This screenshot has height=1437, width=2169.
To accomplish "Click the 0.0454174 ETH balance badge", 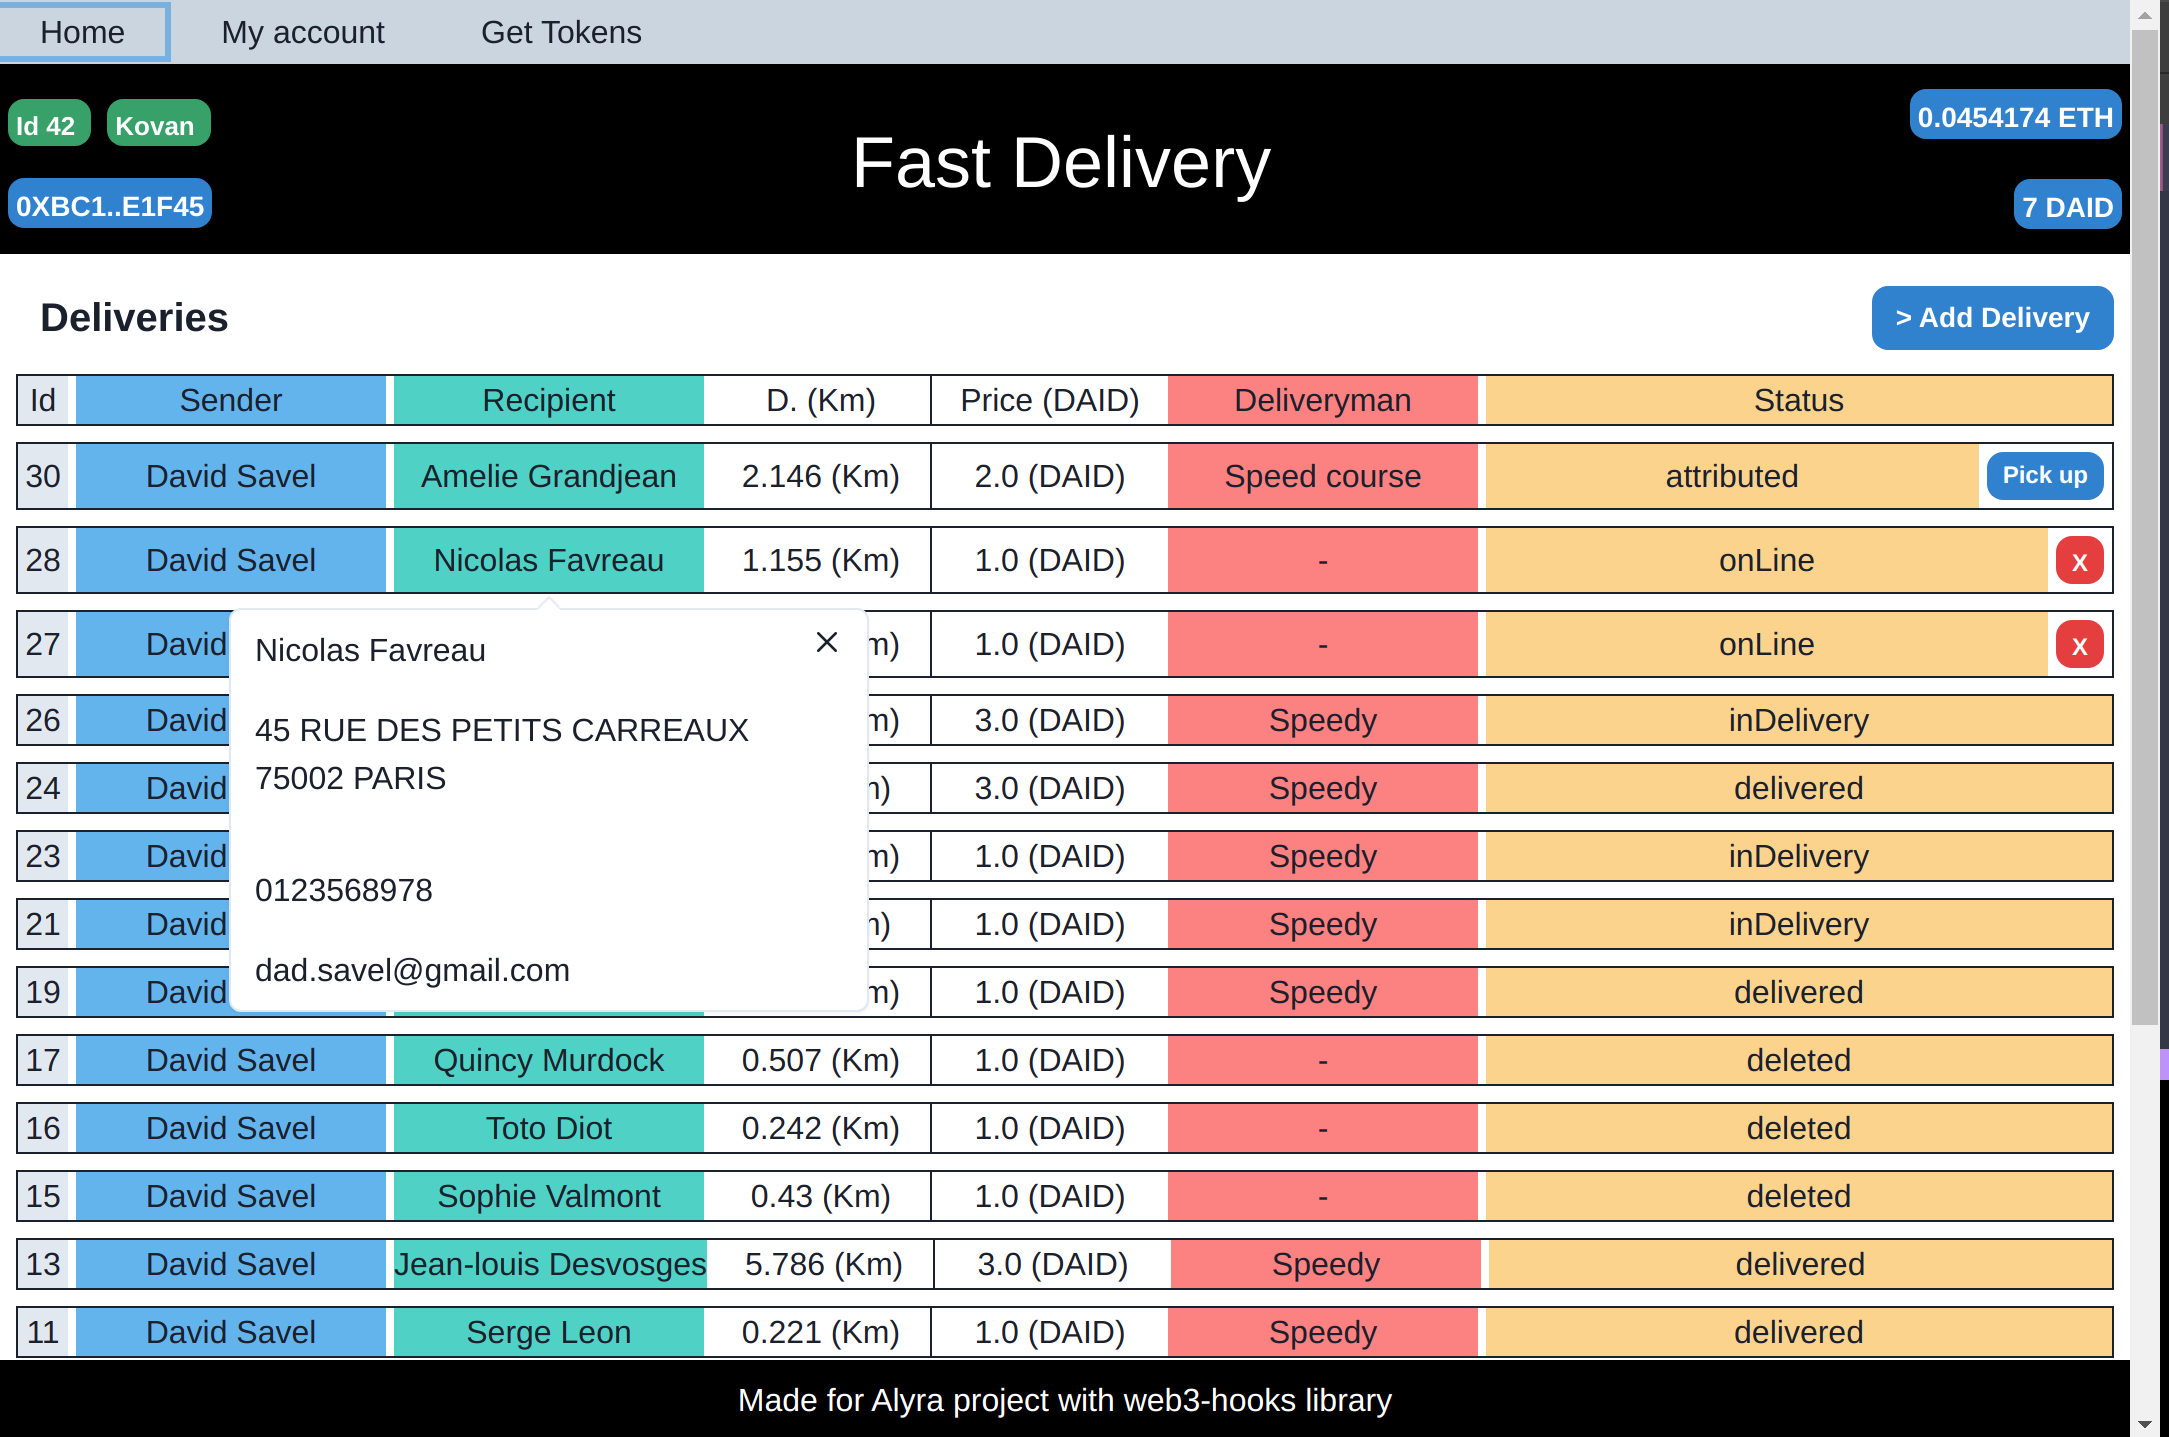I will point(2015,115).
